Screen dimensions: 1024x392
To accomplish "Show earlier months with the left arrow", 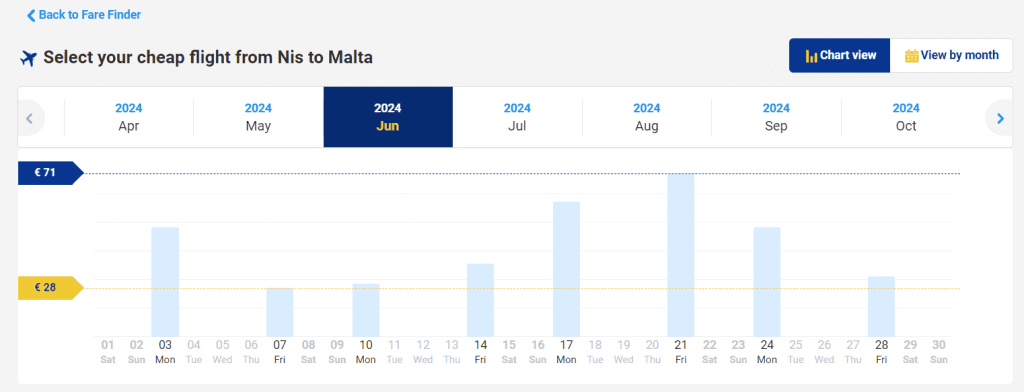I will click(x=29, y=118).
